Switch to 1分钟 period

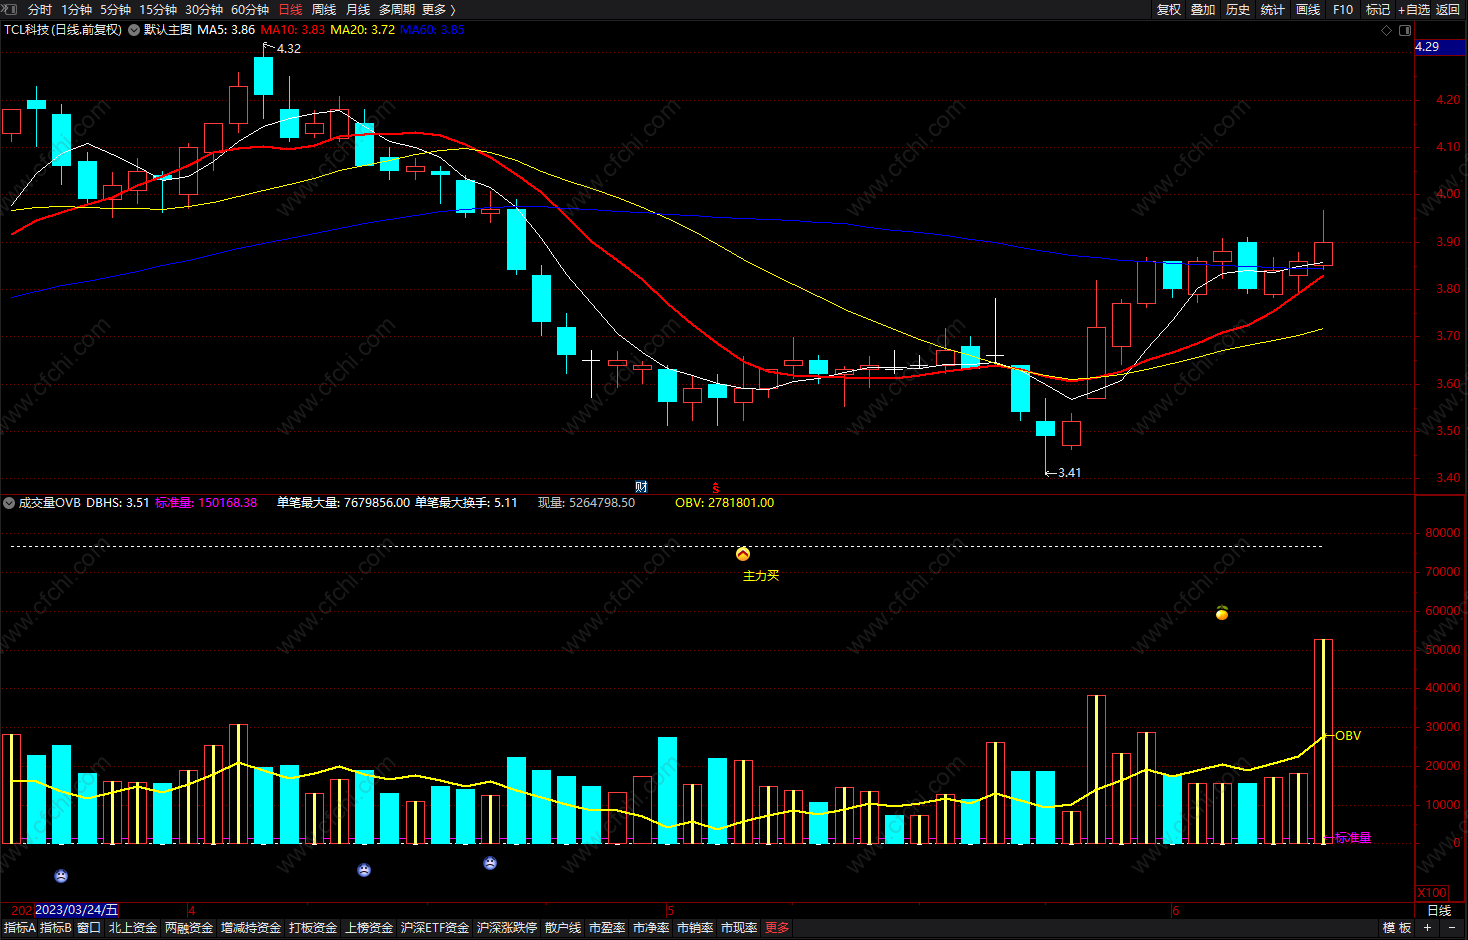pyautogui.click(x=76, y=9)
